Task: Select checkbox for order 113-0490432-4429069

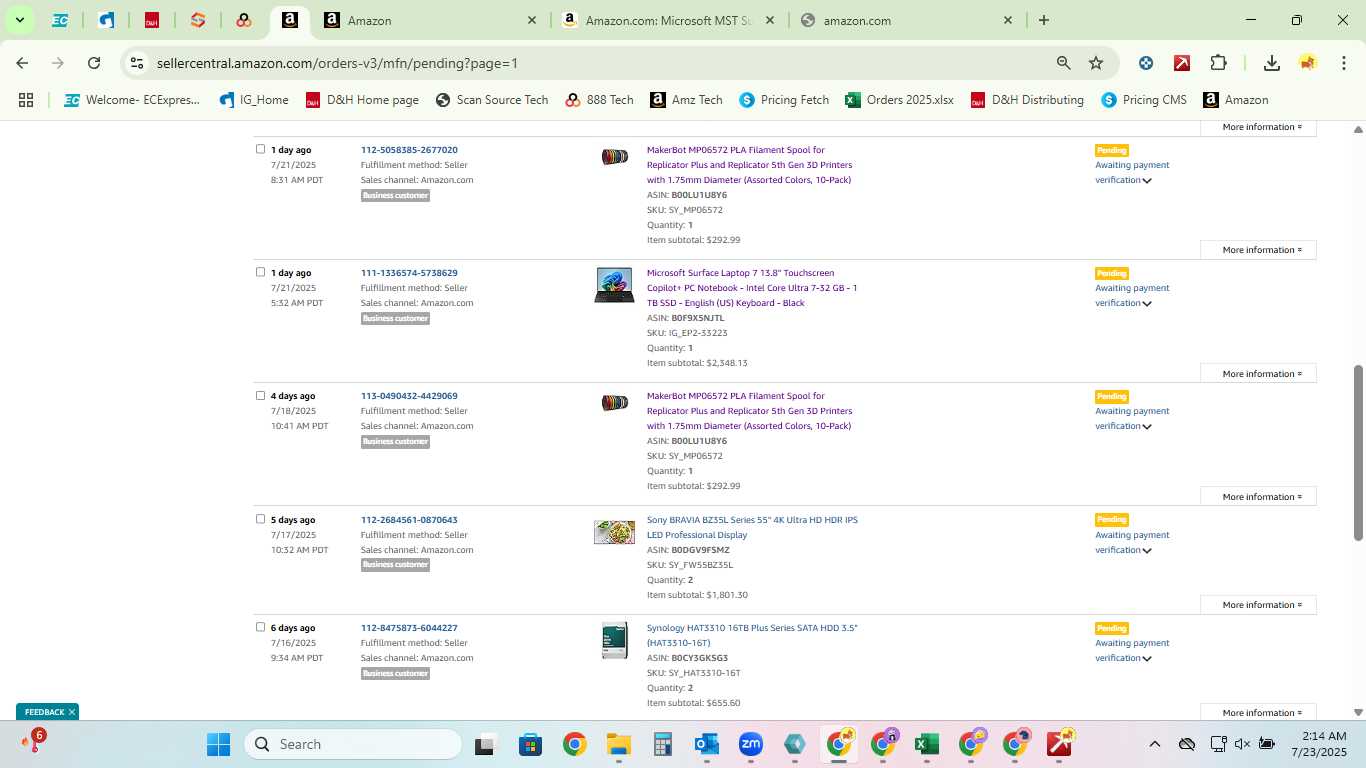Action: (x=260, y=395)
